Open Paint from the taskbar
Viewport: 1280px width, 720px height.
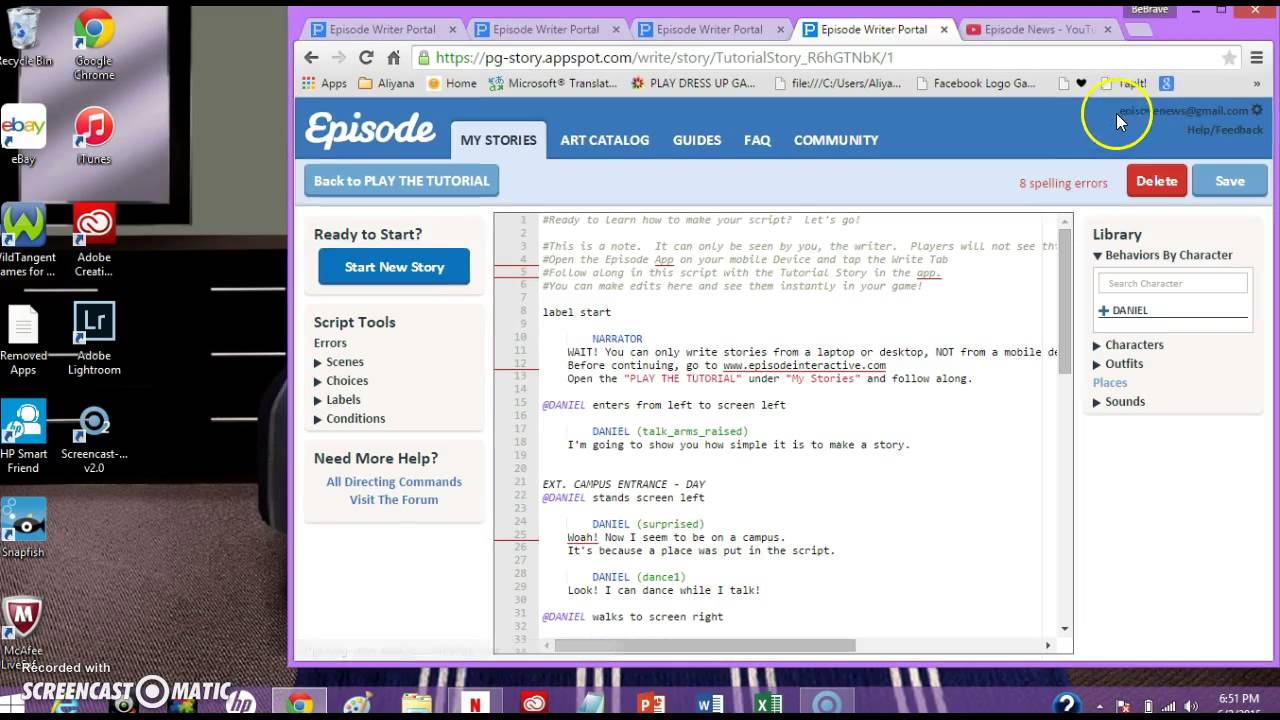358,703
